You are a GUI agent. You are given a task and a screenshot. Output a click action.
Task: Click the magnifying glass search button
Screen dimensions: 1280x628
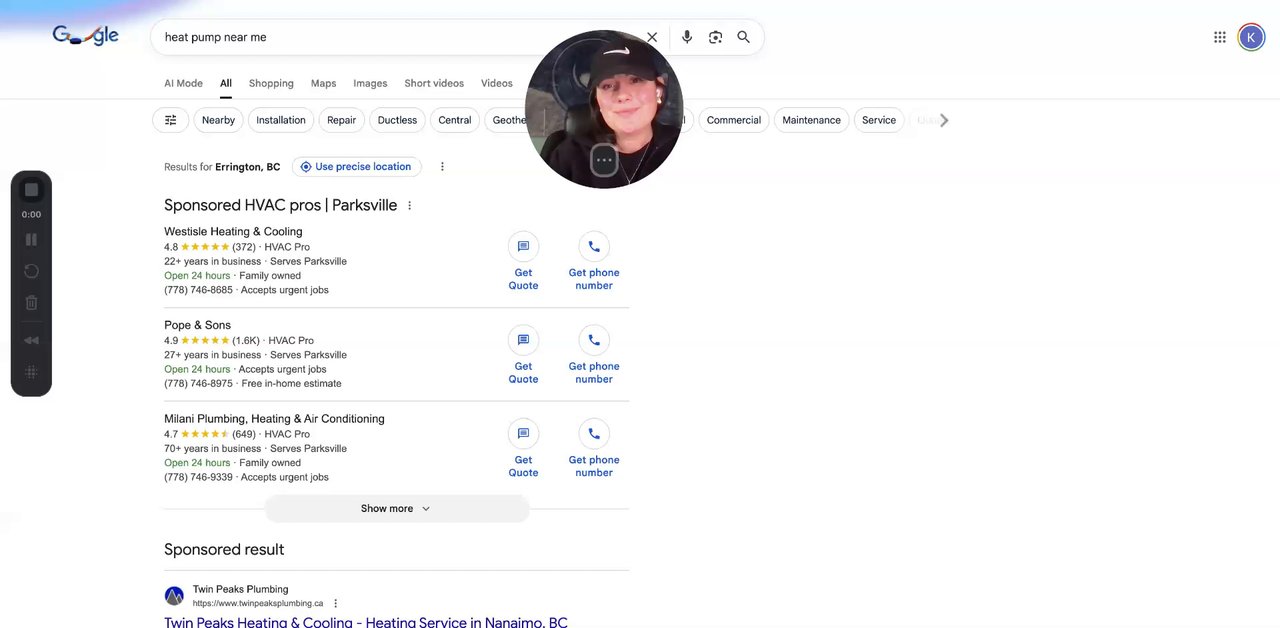(743, 37)
